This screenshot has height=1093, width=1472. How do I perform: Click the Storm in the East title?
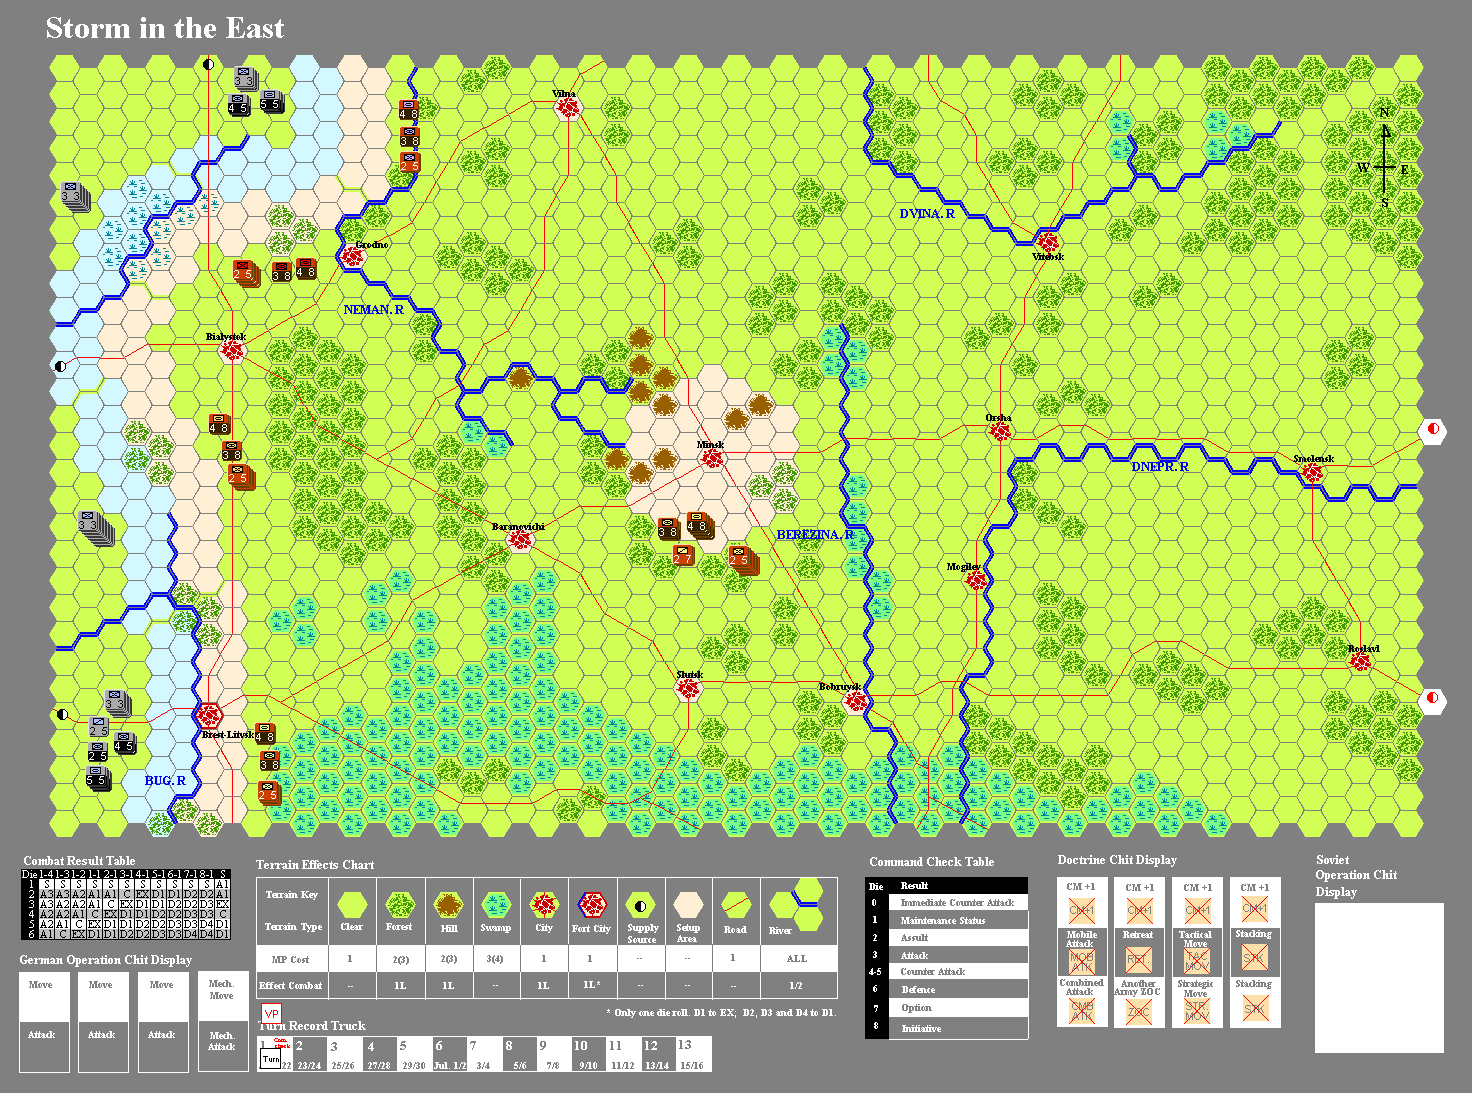(165, 28)
